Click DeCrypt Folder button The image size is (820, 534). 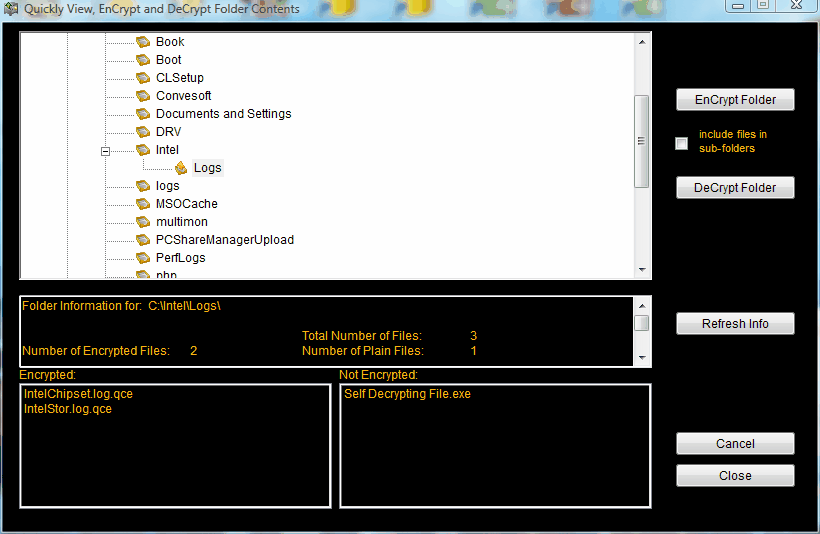[735, 187]
